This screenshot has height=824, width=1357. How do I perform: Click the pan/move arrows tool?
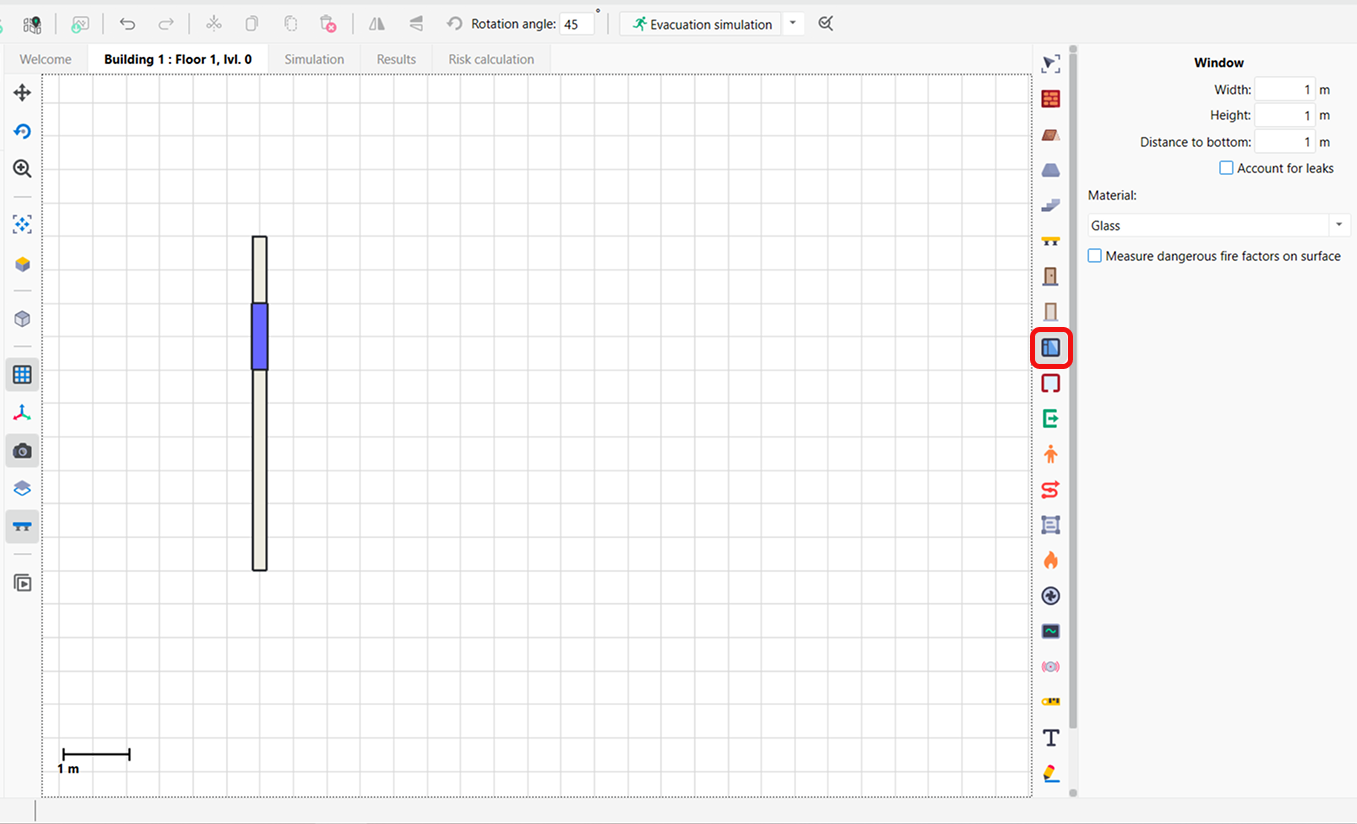tap(22, 93)
